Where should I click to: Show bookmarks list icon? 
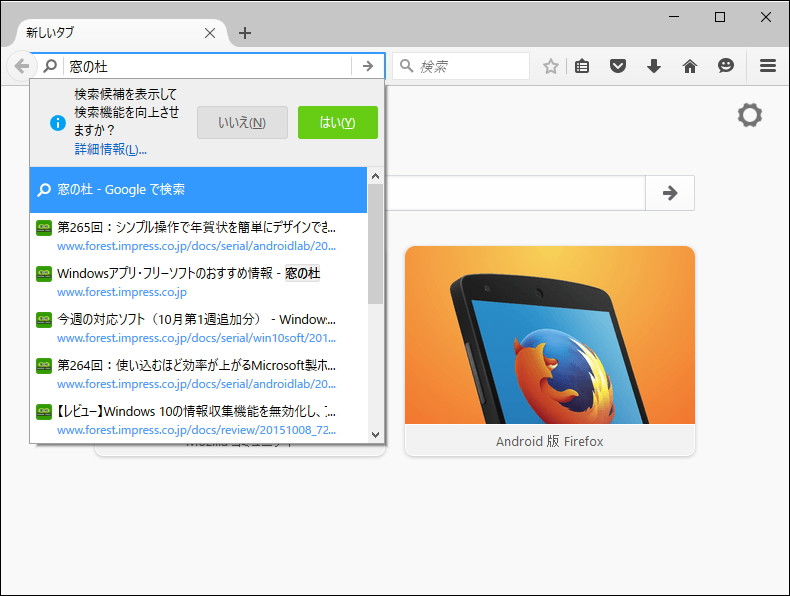click(x=582, y=66)
